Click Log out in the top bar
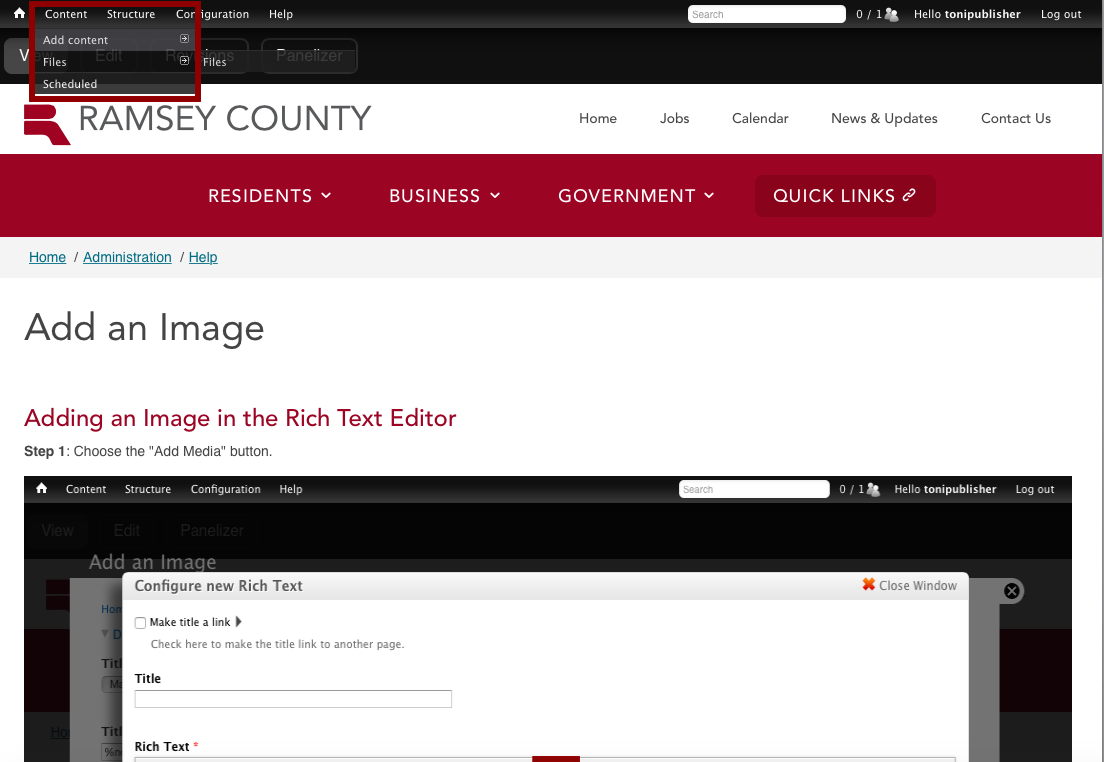This screenshot has width=1104, height=762. 1060,14
